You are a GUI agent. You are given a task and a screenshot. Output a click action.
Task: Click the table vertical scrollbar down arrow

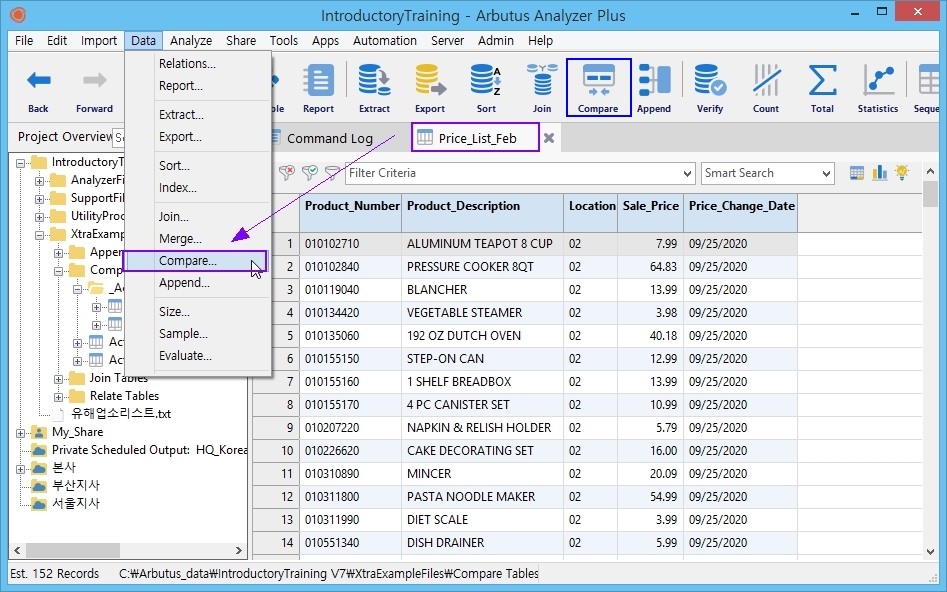pyautogui.click(x=930, y=551)
